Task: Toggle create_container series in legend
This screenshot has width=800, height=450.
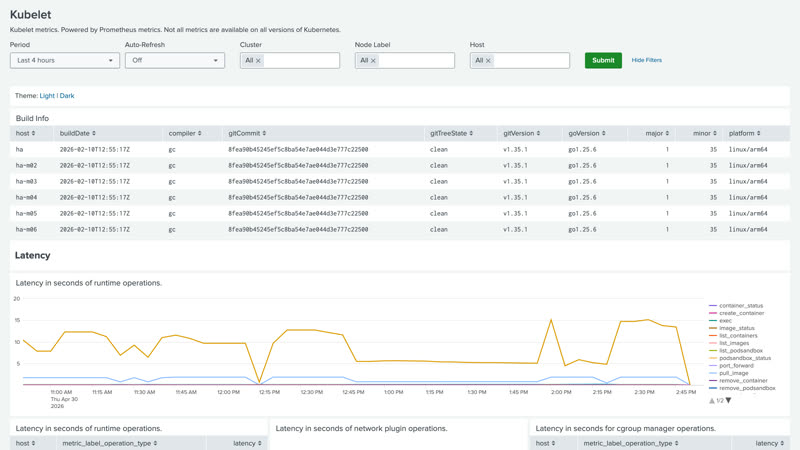Action: (737, 313)
